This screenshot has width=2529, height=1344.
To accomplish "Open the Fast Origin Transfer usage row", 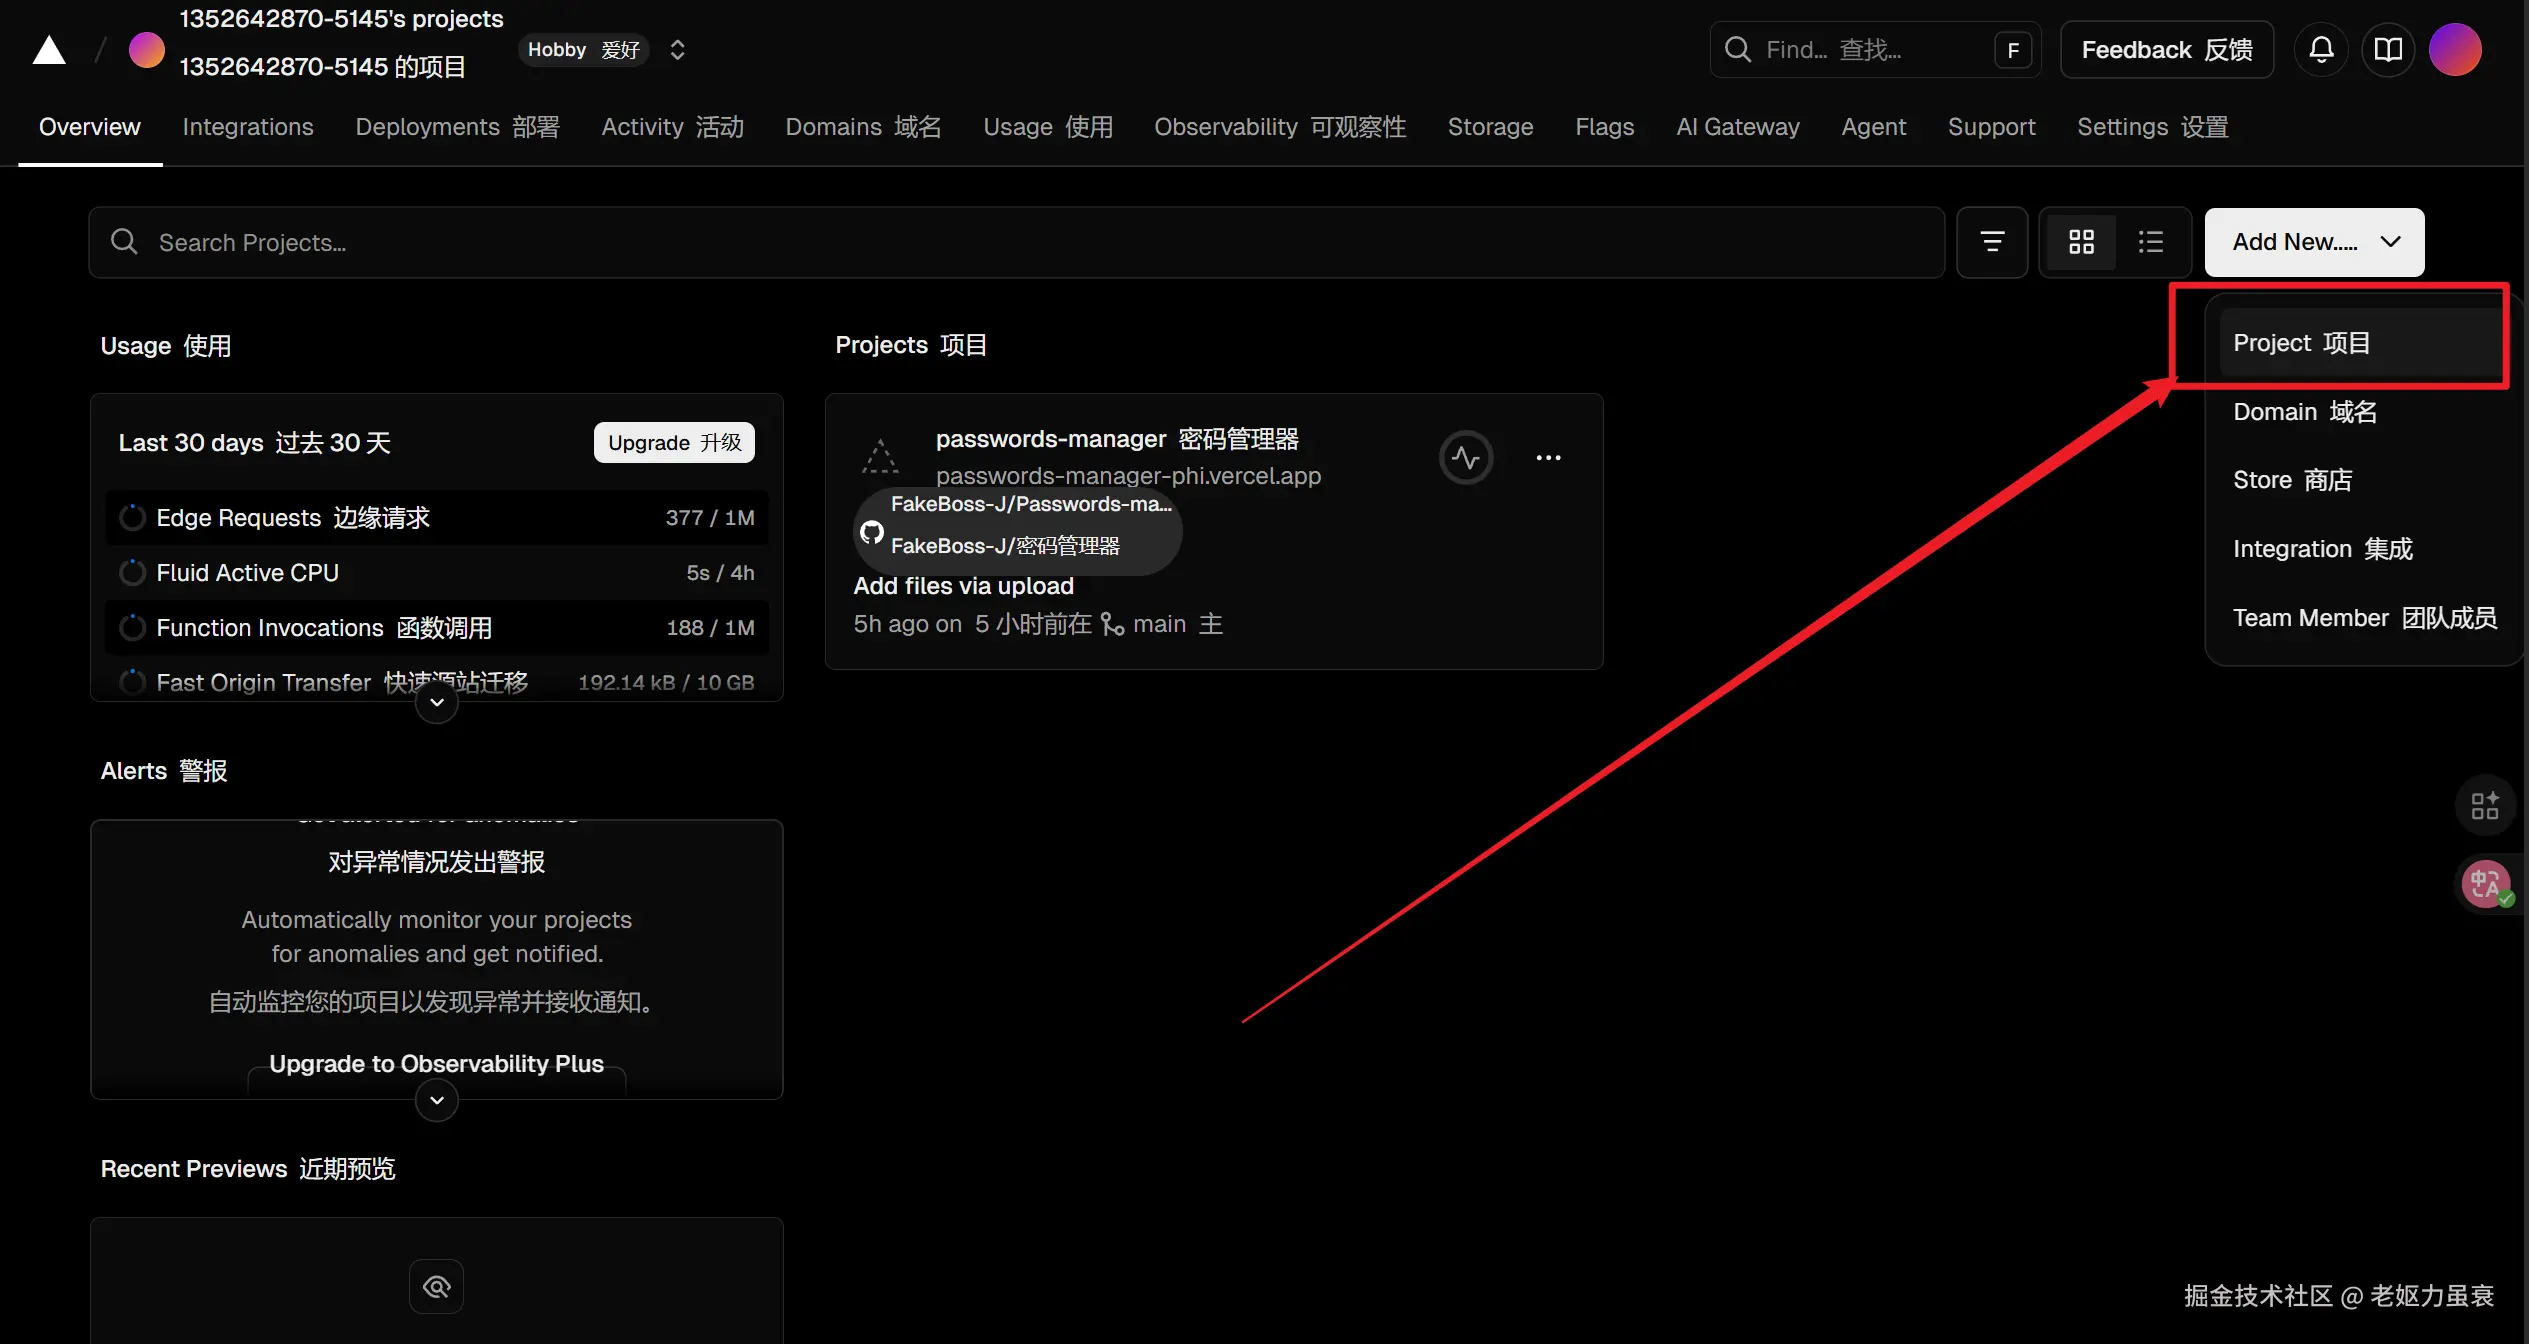I will [x=437, y=682].
